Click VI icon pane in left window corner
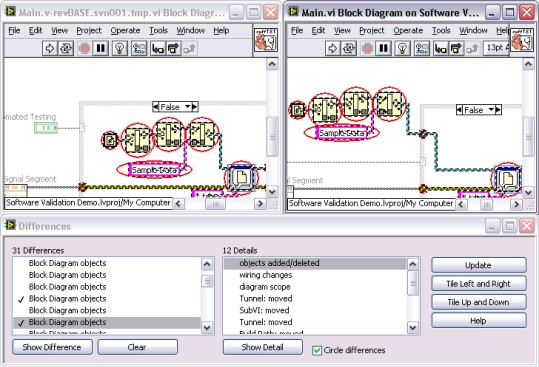The image size is (539, 367). pos(266,40)
